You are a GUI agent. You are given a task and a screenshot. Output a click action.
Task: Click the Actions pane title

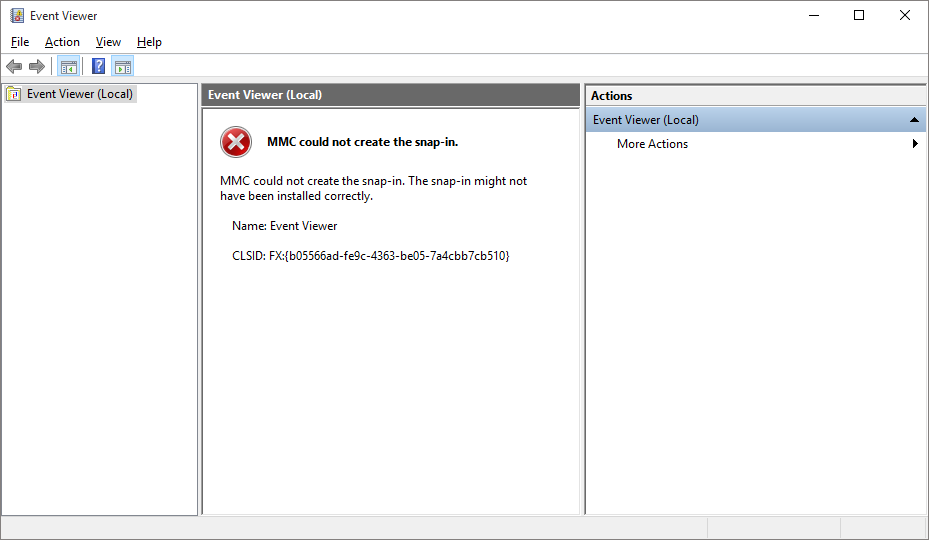point(611,95)
